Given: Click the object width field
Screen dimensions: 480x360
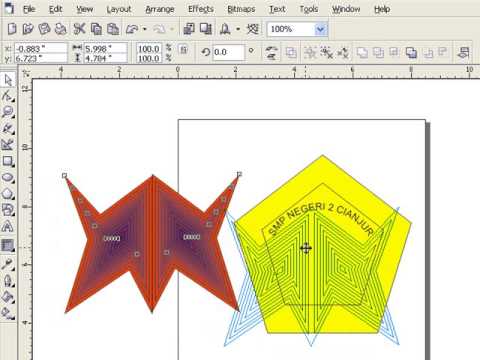Looking at the screenshot, I should pos(105,48).
